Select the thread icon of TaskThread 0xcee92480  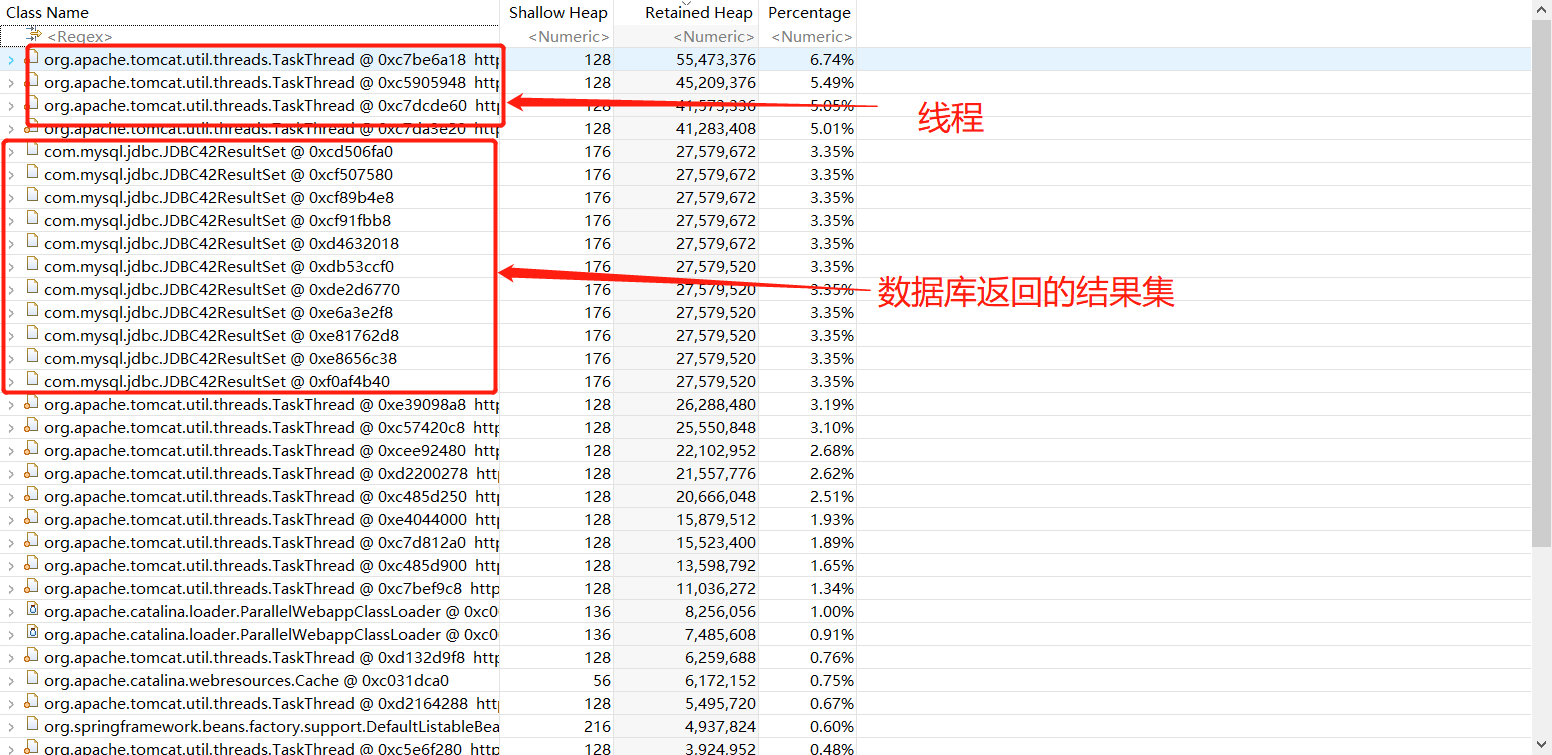(32, 450)
